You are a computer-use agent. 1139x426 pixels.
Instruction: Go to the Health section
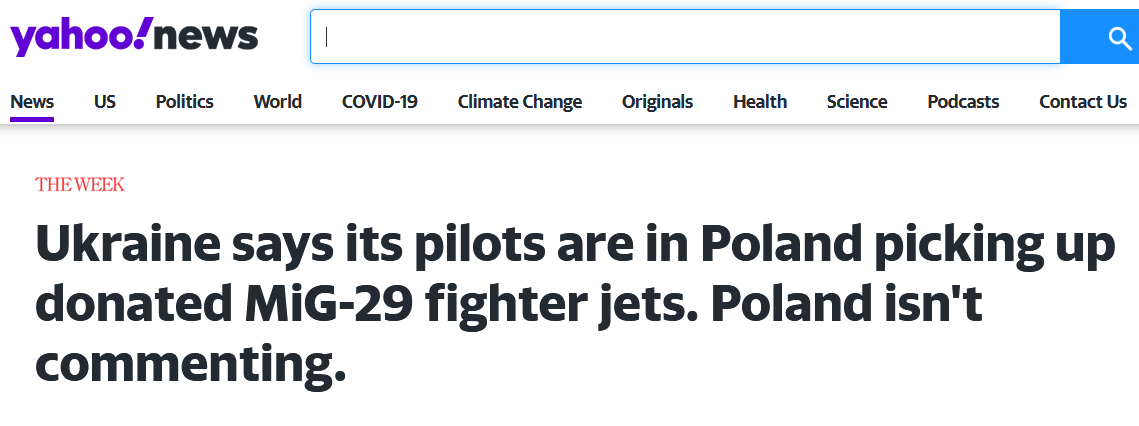(760, 102)
